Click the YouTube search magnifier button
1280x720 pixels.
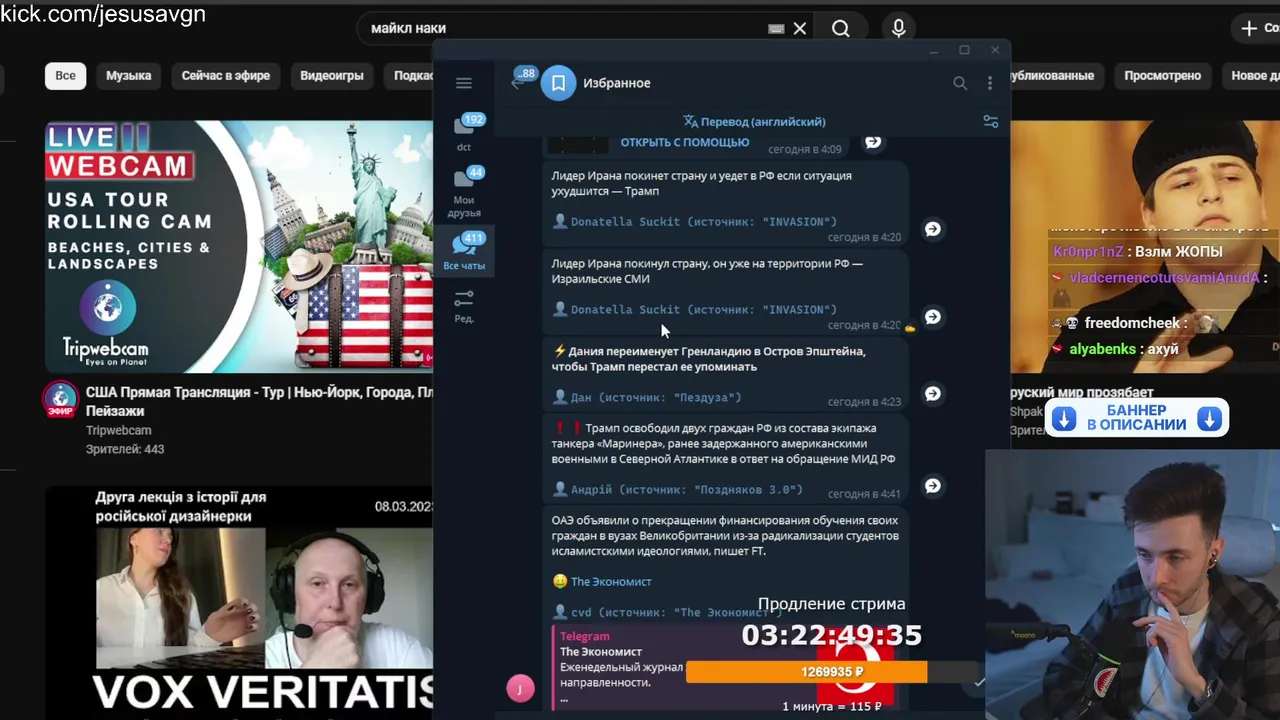841,28
